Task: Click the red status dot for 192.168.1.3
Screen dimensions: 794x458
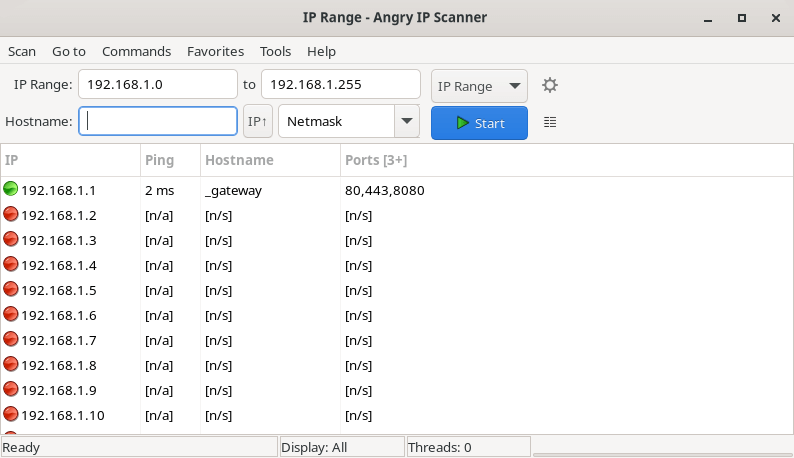Action: (10, 239)
